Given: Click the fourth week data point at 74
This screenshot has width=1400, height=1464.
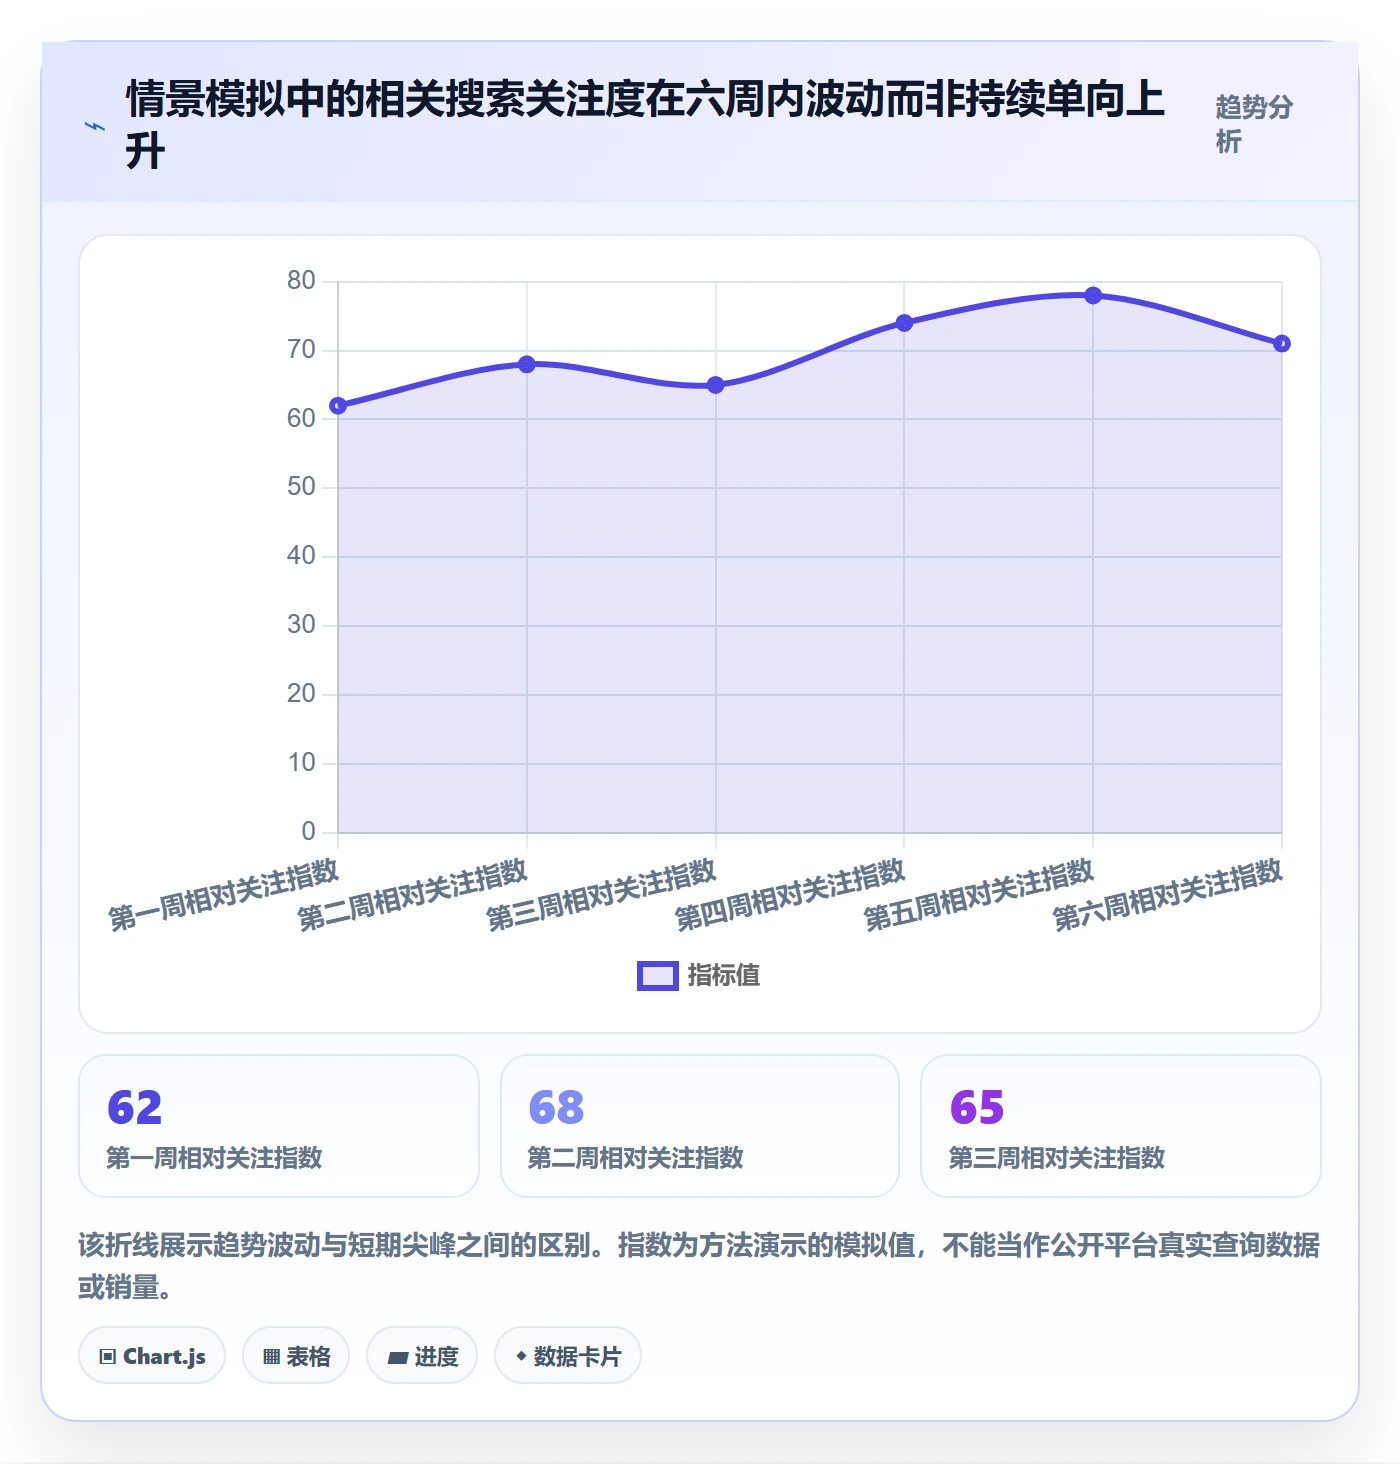Looking at the screenshot, I should 904,323.
